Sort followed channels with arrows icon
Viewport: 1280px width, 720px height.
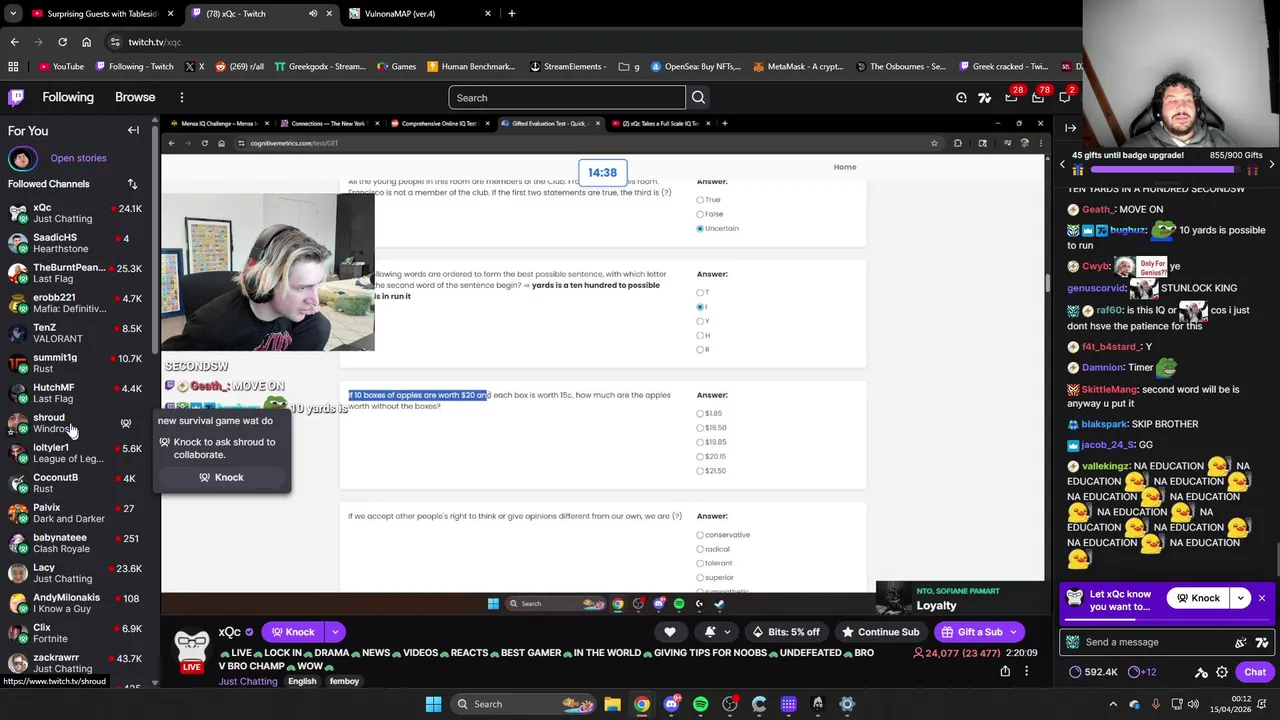tap(132, 184)
